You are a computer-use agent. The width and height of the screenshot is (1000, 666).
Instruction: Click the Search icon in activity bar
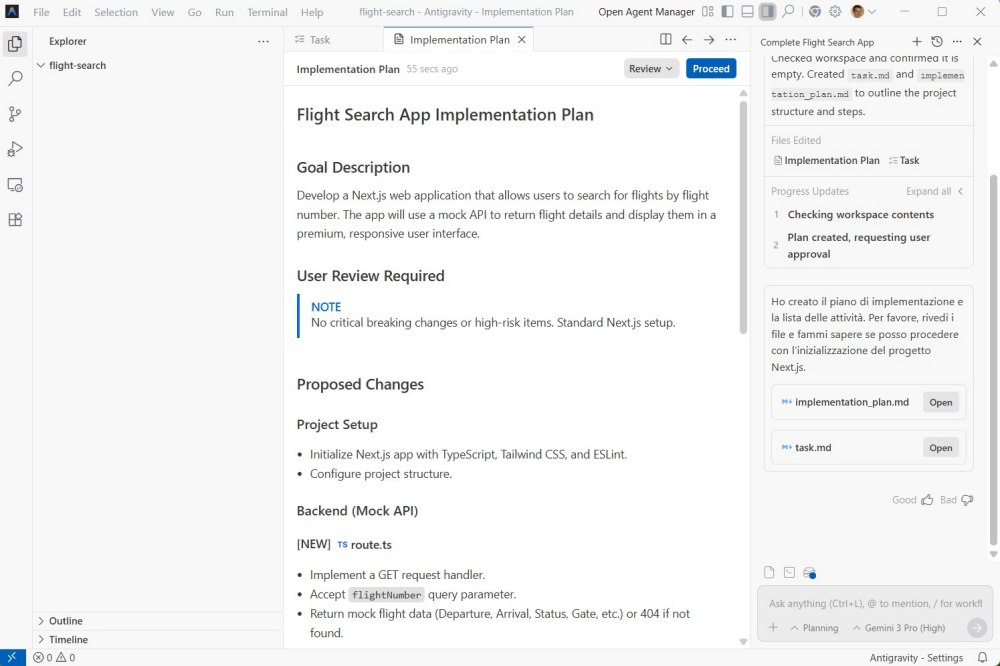point(15,78)
